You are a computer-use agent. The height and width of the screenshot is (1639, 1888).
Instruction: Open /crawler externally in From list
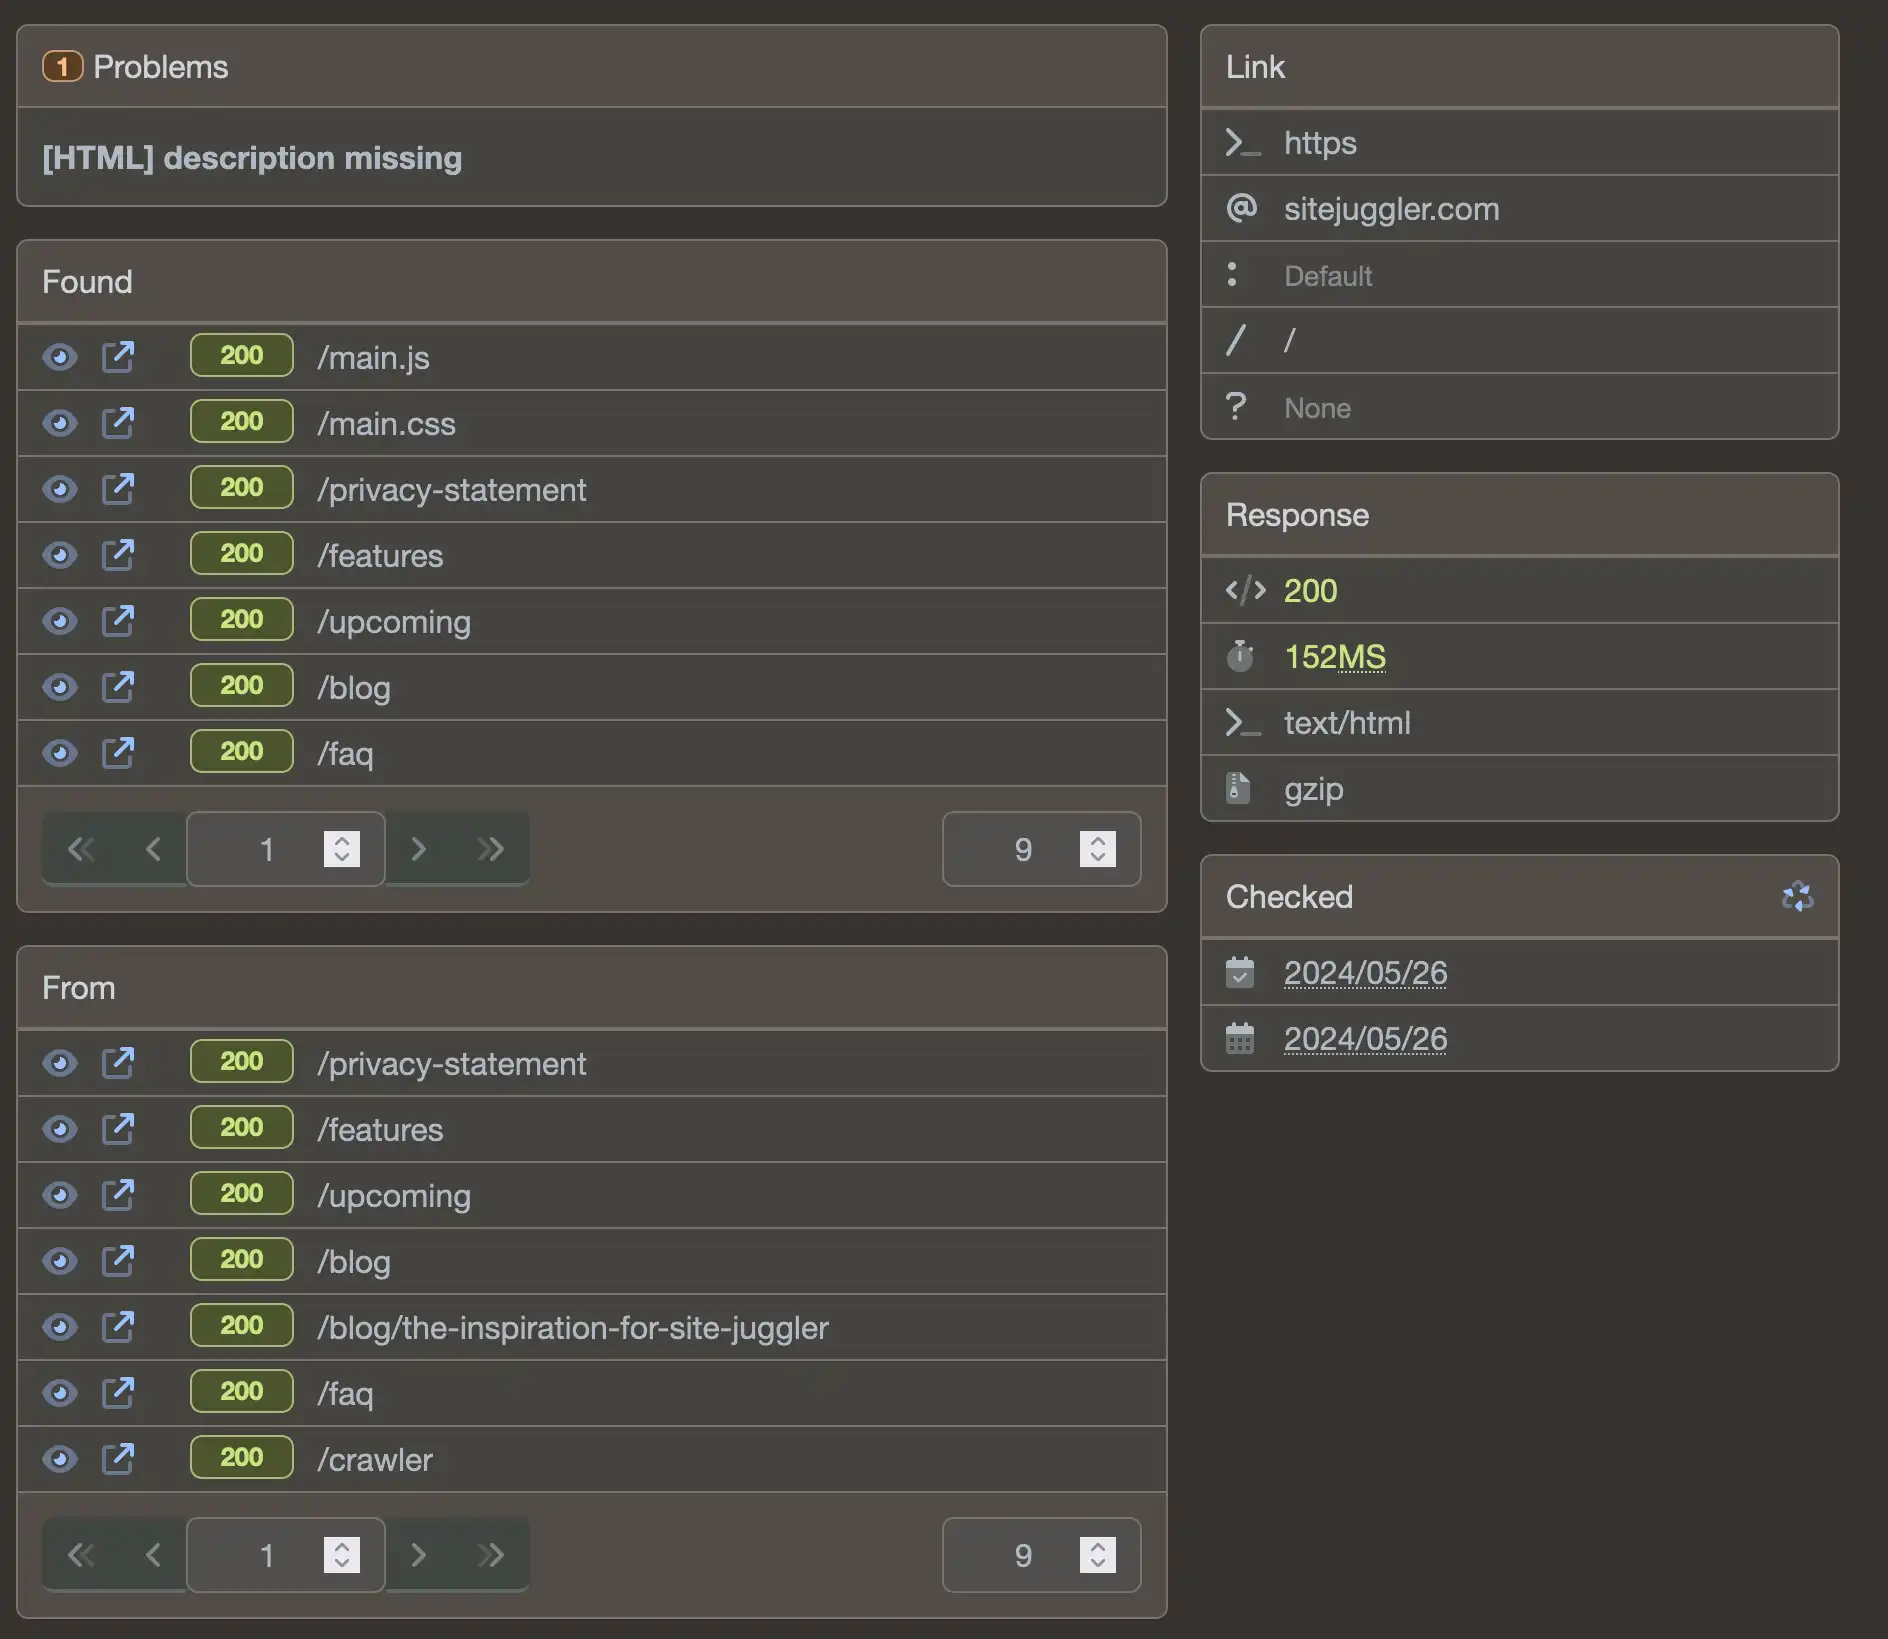[x=118, y=1459]
